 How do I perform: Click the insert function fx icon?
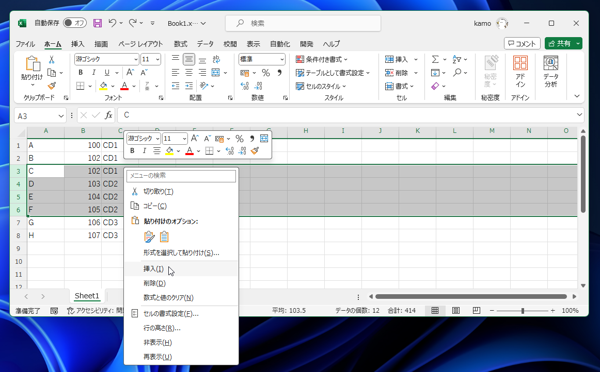pyautogui.click(x=109, y=115)
